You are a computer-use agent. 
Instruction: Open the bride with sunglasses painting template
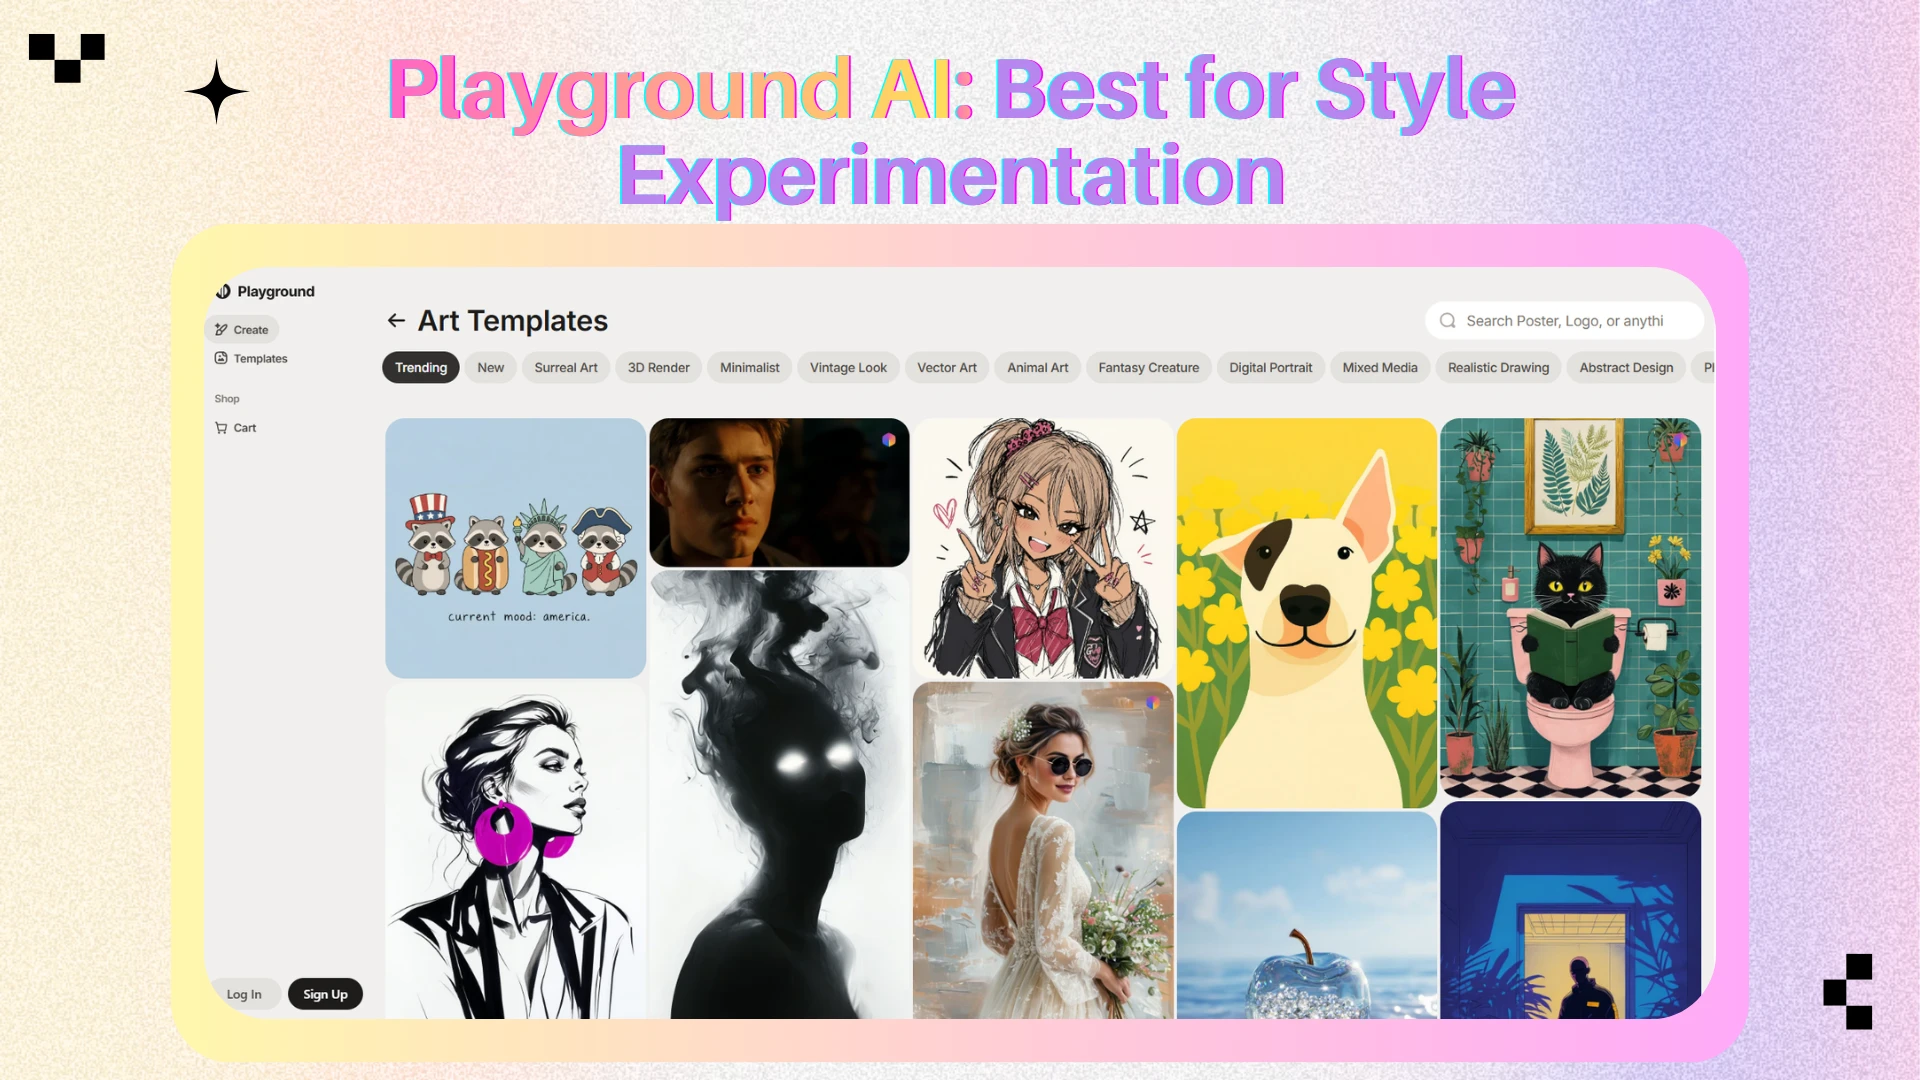(1042, 851)
